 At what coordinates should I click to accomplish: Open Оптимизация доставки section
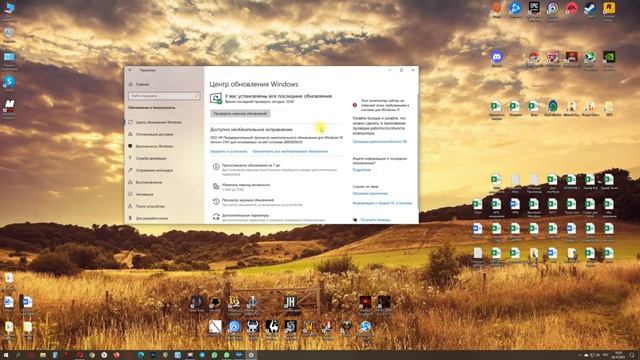click(x=154, y=134)
